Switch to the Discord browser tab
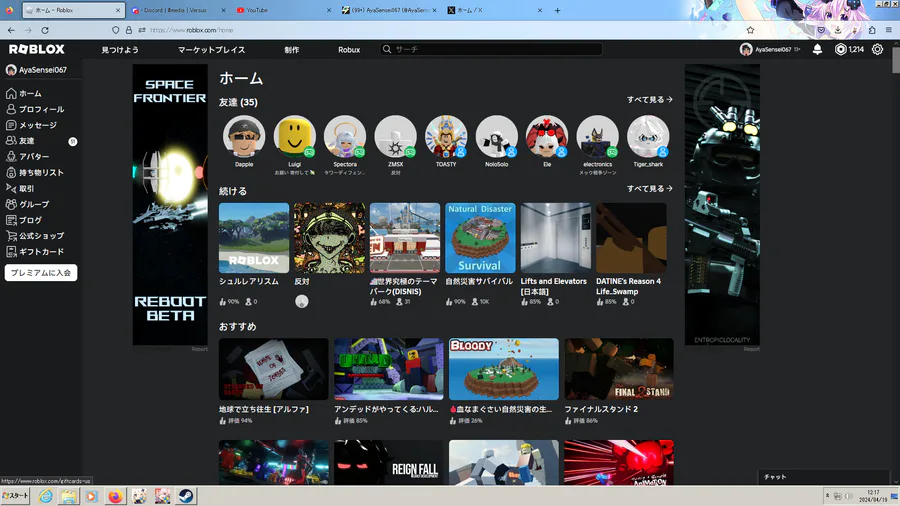This screenshot has height=506, width=900. coord(178,10)
